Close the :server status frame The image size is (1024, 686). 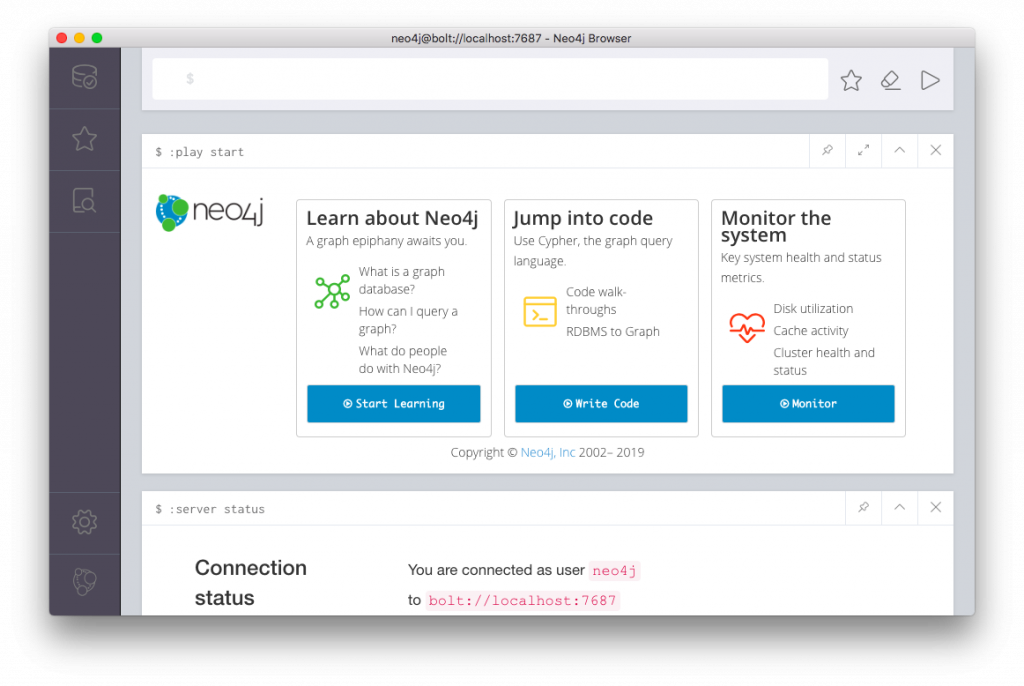pyautogui.click(x=935, y=508)
